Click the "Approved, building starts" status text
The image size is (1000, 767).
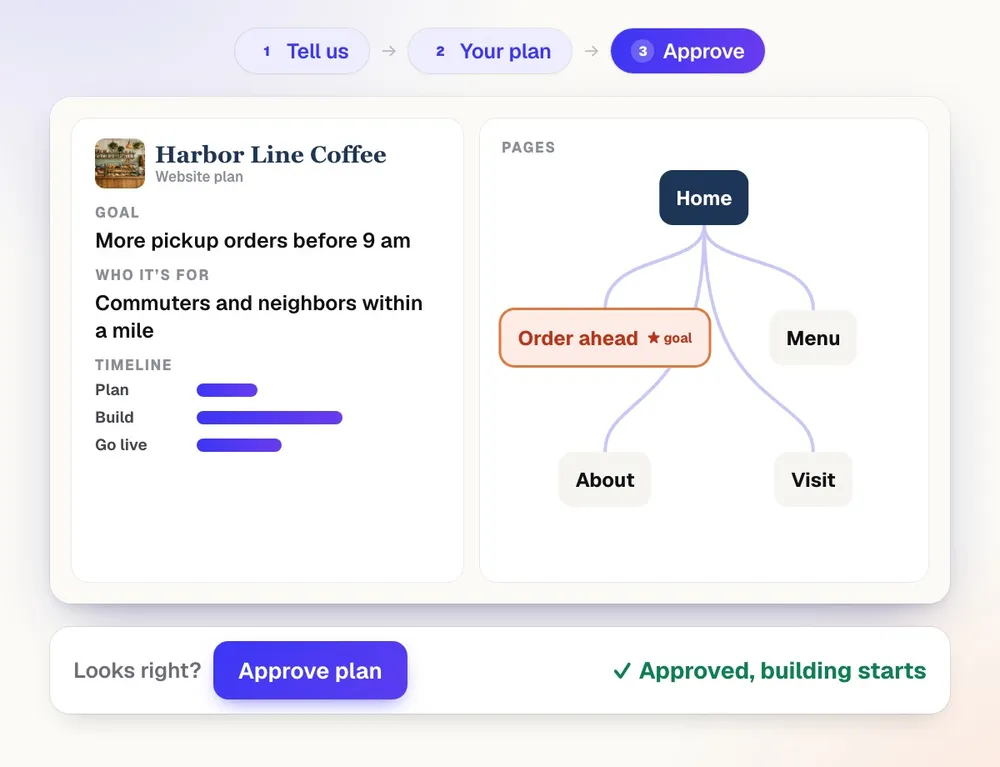point(783,671)
